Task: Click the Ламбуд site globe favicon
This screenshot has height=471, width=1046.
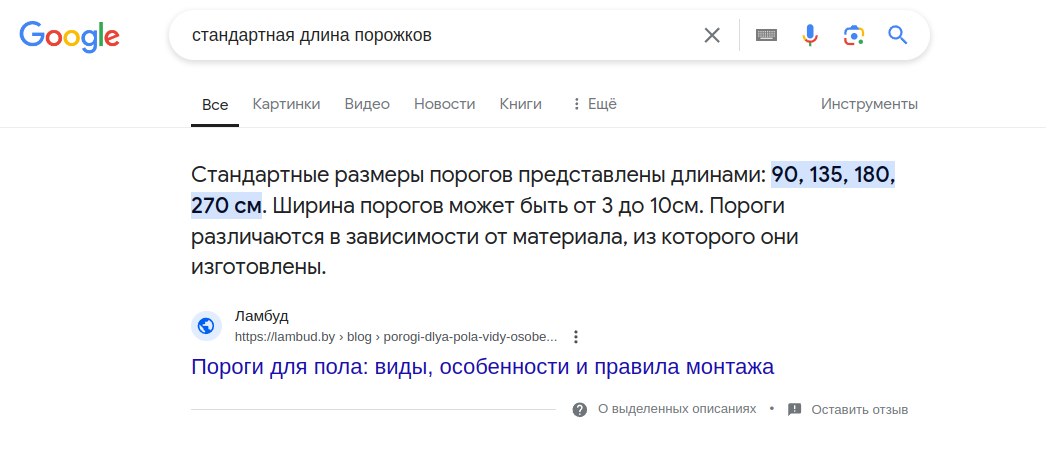Action: [x=206, y=326]
